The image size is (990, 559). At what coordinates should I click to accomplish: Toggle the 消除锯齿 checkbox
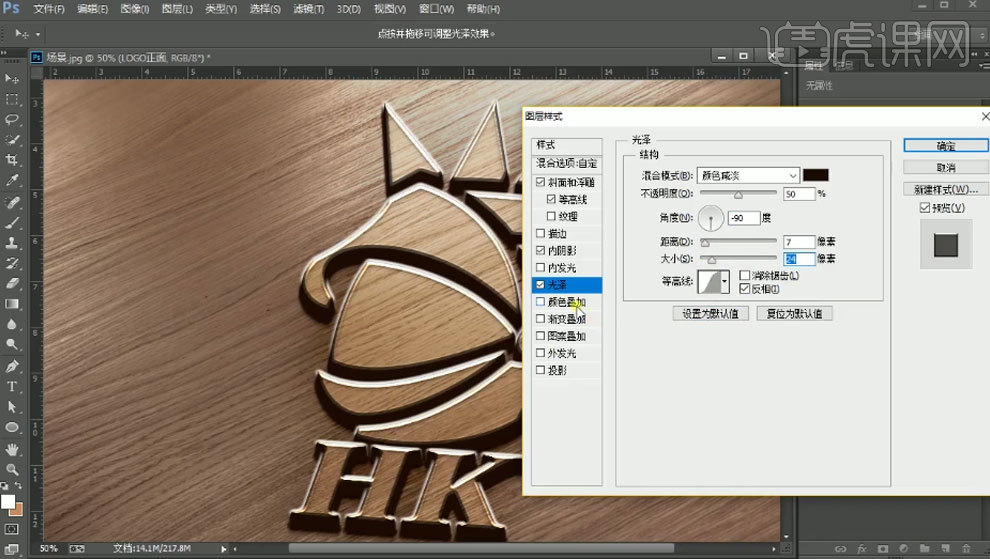tap(745, 275)
